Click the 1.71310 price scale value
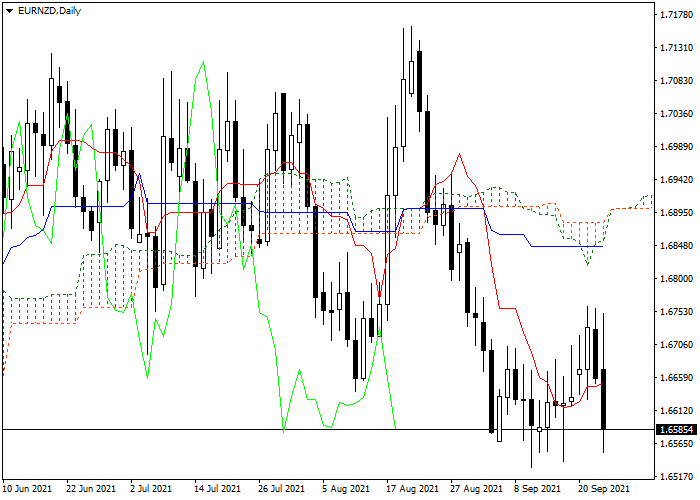700x500 pixels. 676,48
